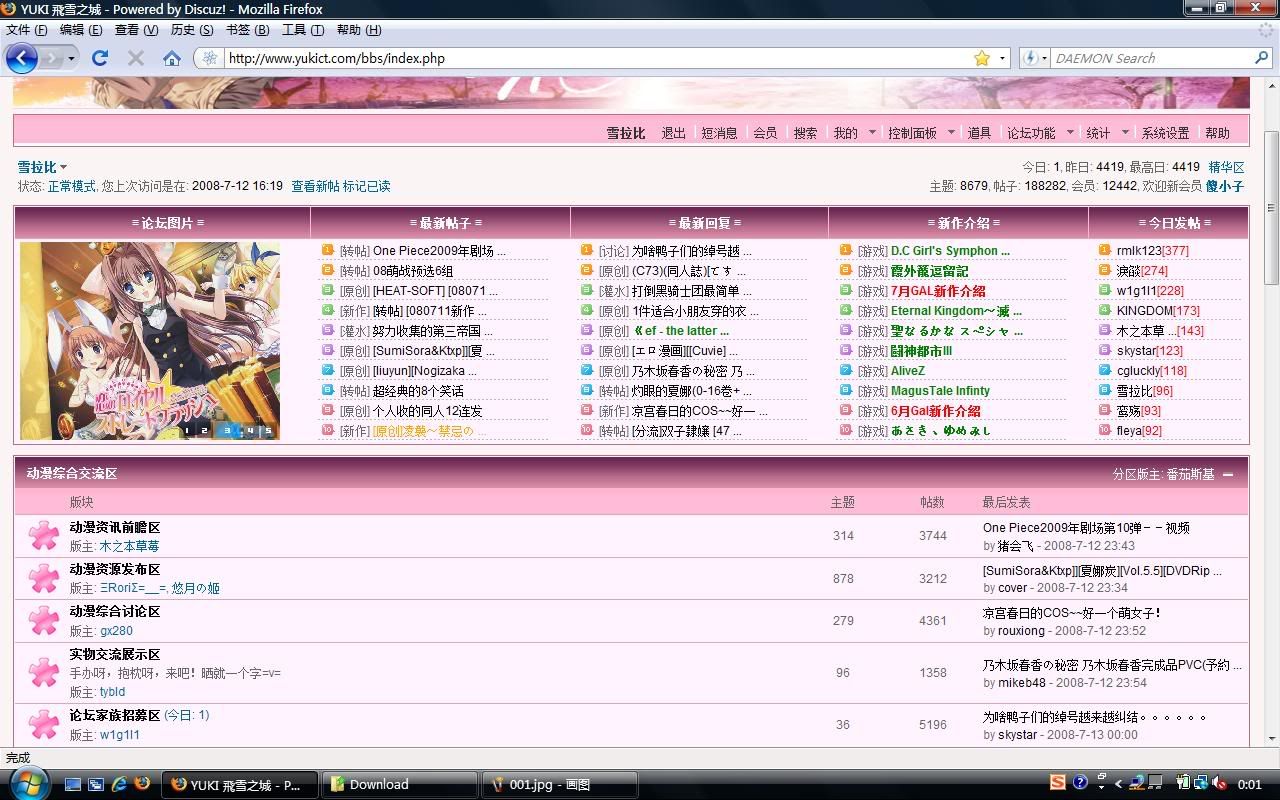The height and width of the screenshot is (800, 1280).
Task: Click the Forward navigation arrow
Action: 51,58
